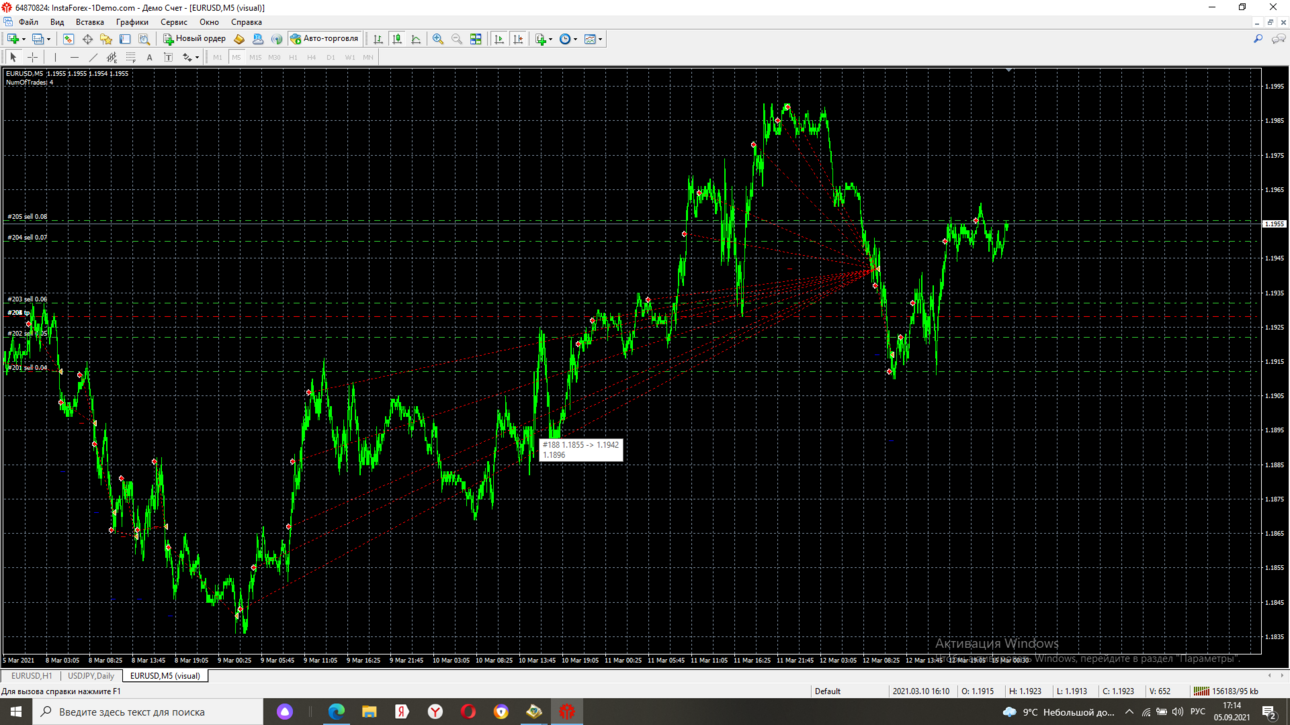Tile chart windows icon
Viewport: 1290px width, 725px height.
point(476,39)
